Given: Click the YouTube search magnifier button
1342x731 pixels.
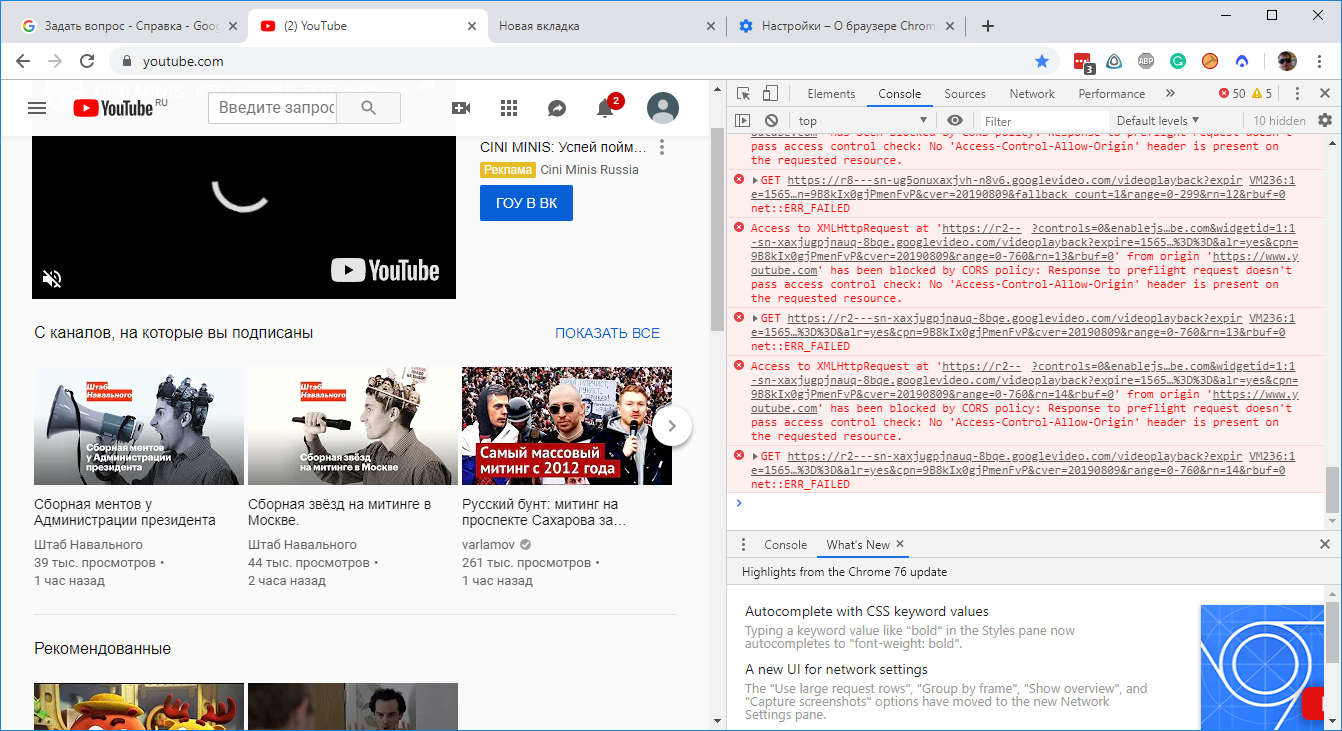Looking at the screenshot, I should (x=368, y=108).
